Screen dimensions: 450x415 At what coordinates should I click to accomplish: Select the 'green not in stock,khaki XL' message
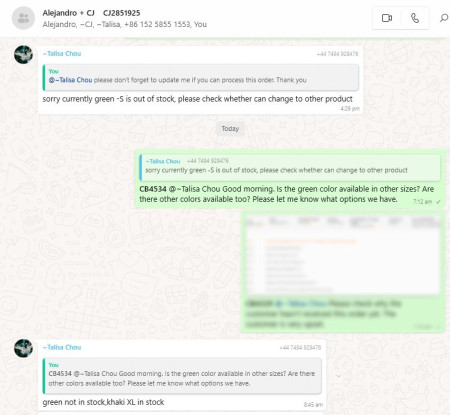(103, 402)
